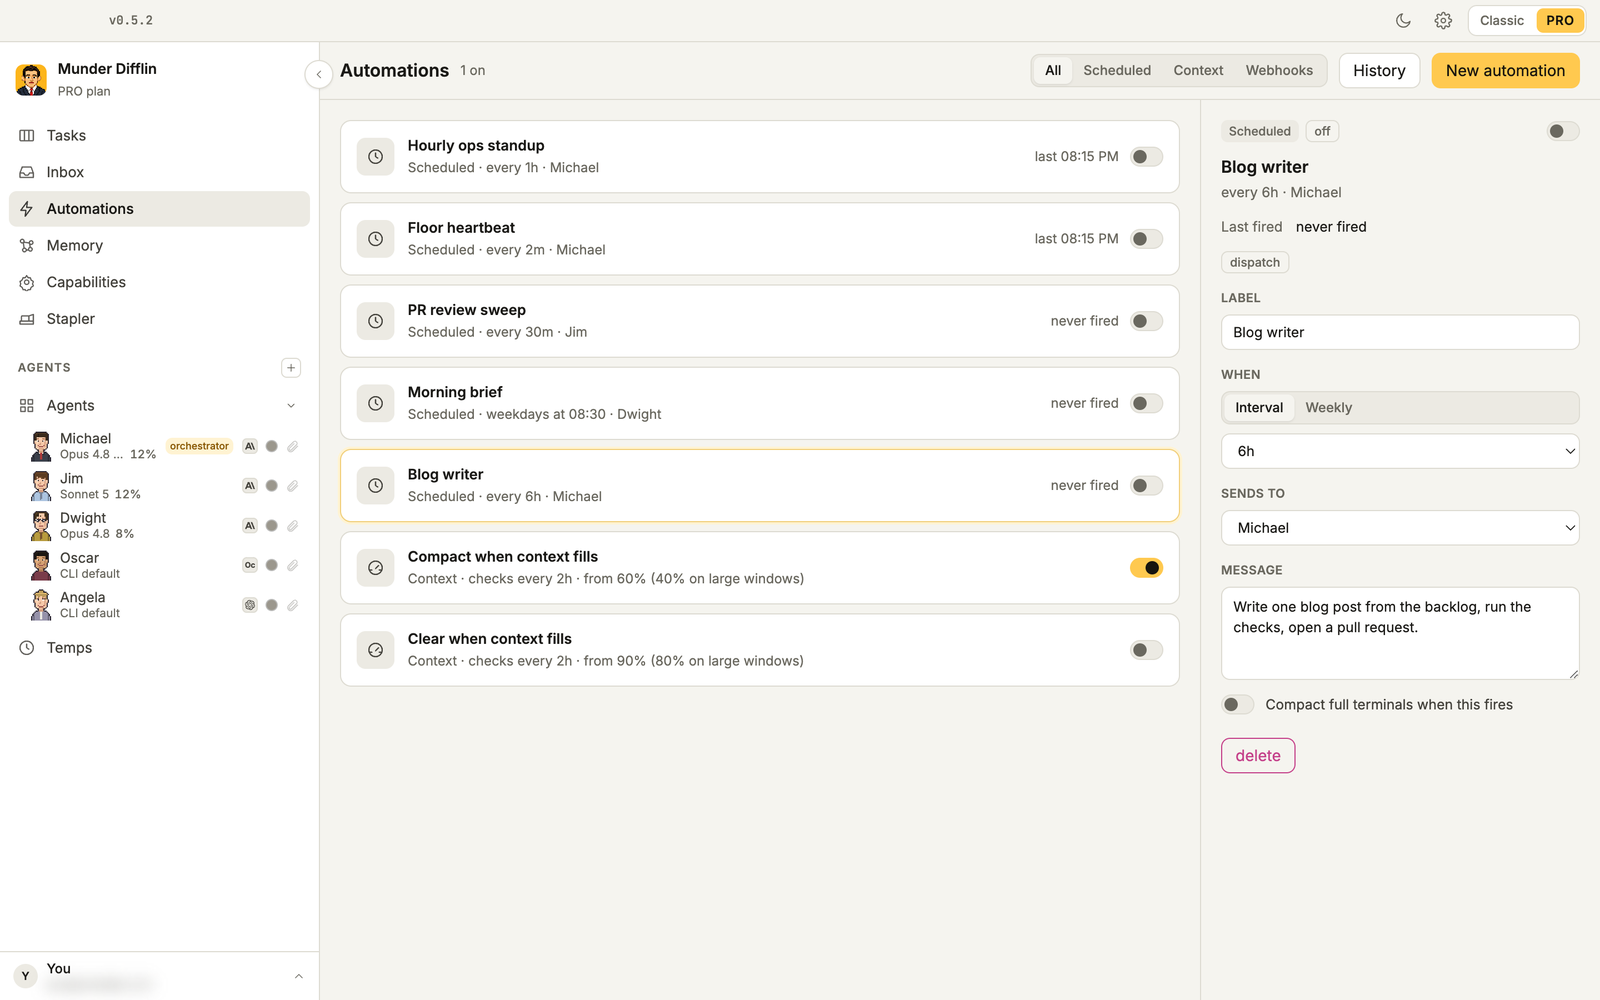Disable Compact when context fills toggle
The height and width of the screenshot is (1000, 1600).
tap(1146, 568)
